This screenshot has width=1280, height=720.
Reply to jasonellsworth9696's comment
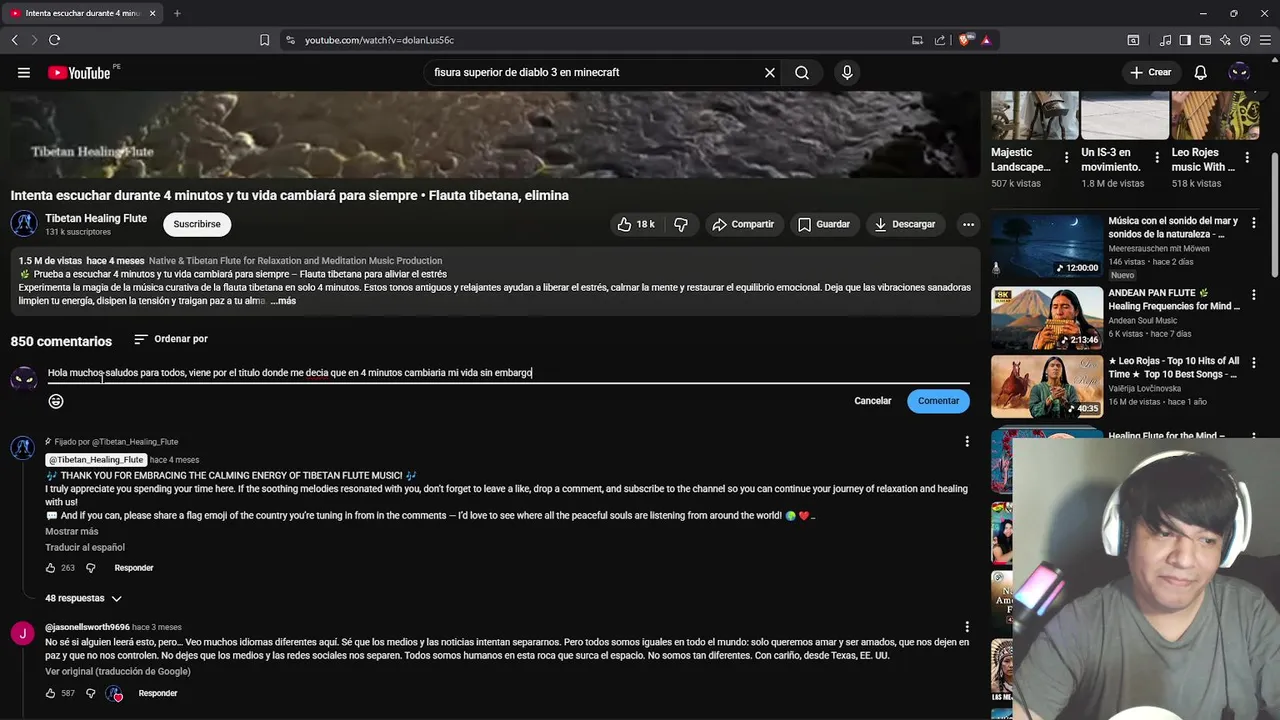(x=158, y=693)
